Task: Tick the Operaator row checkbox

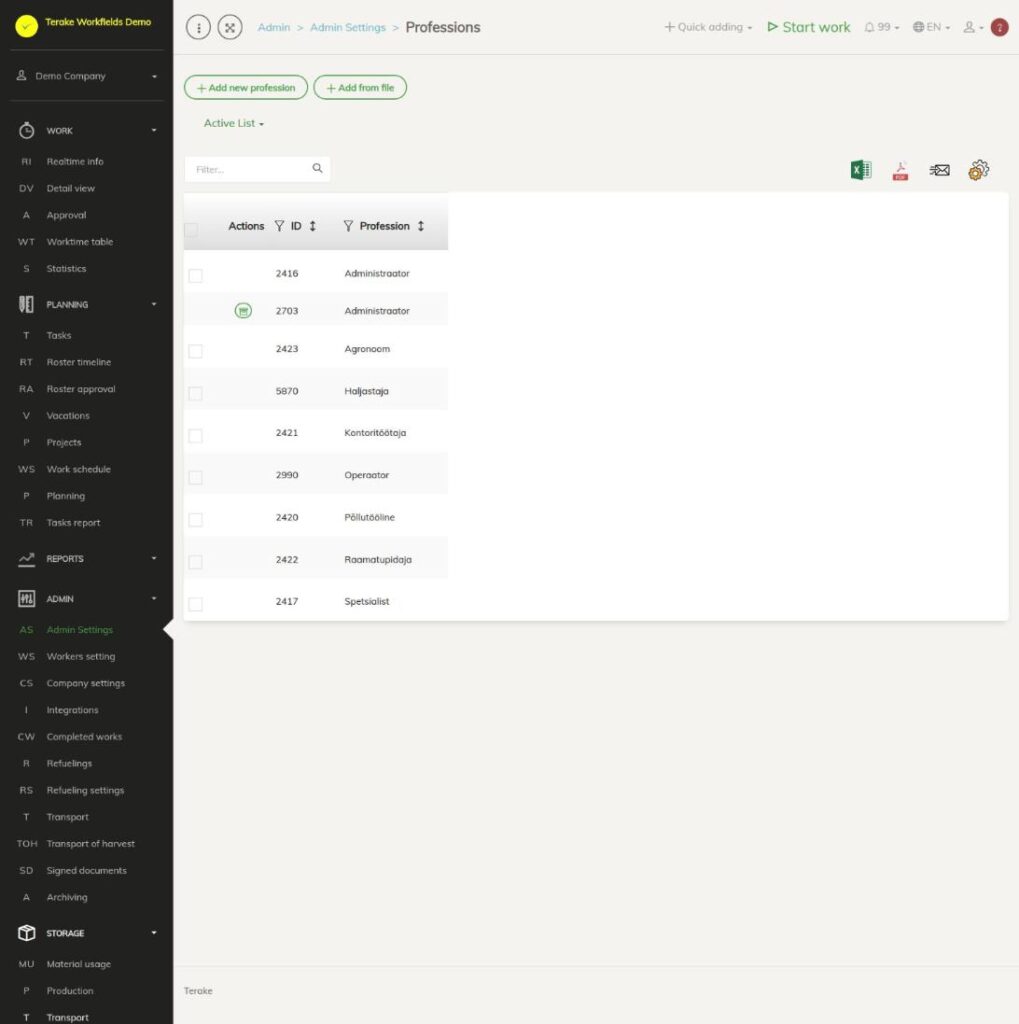Action: click(195, 477)
